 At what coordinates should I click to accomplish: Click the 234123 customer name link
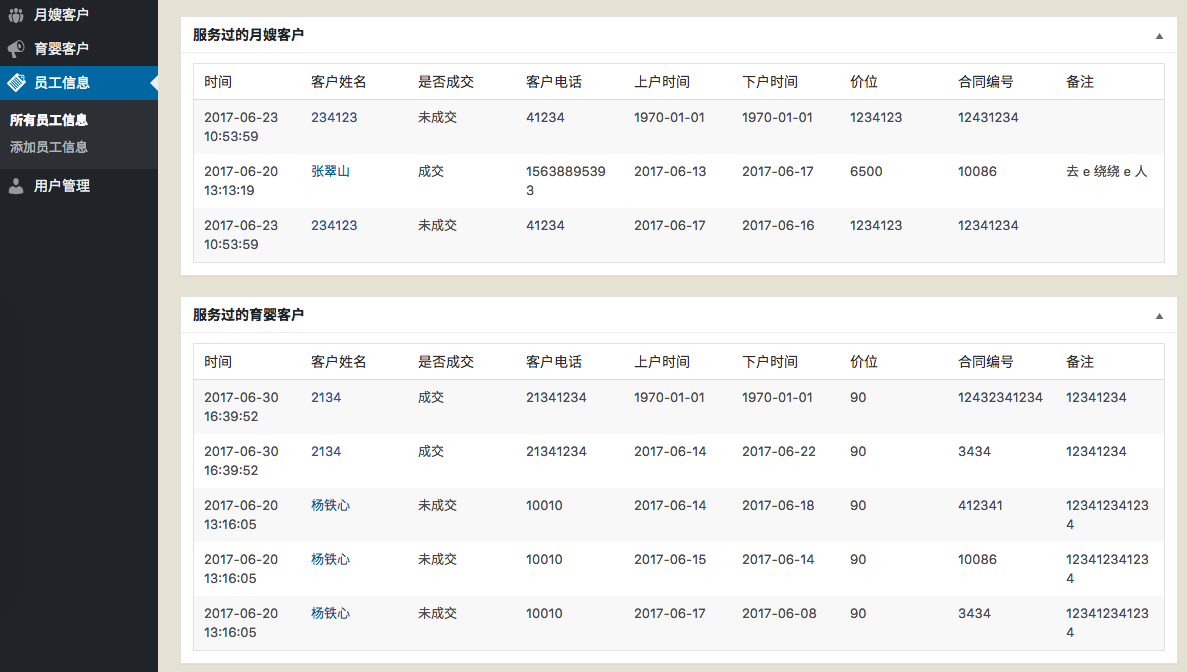(x=333, y=117)
